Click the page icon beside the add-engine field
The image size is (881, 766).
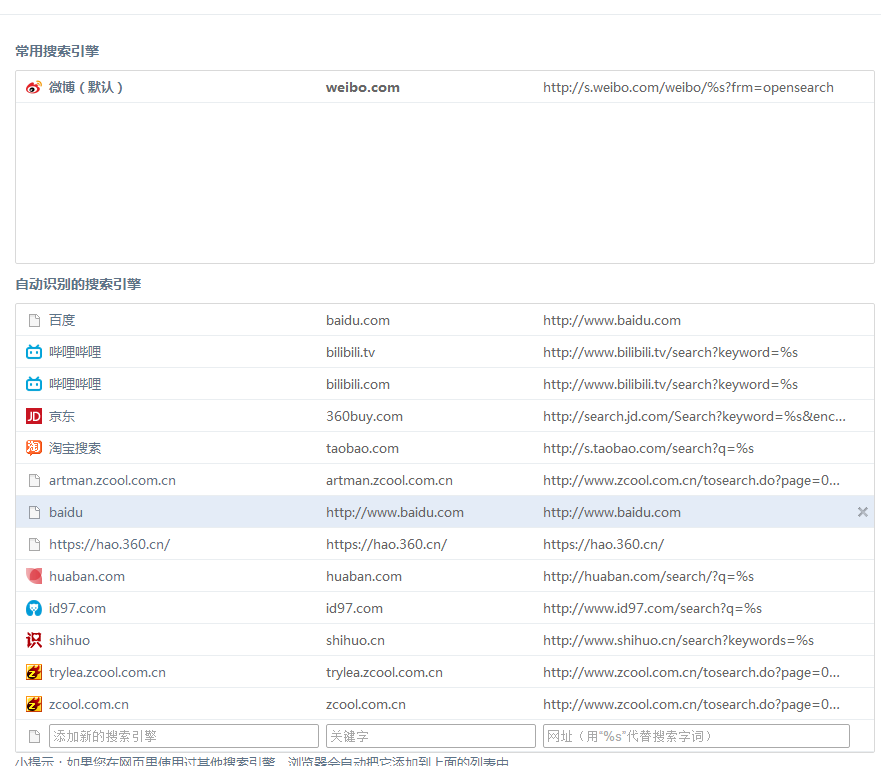click(x=34, y=737)
